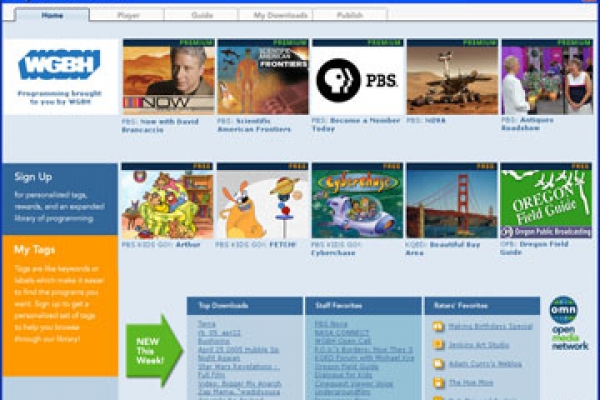This screenshot has height=400, width=600.
Task: Open the Cyberchase thumbnail
Action: click(357, 200)
